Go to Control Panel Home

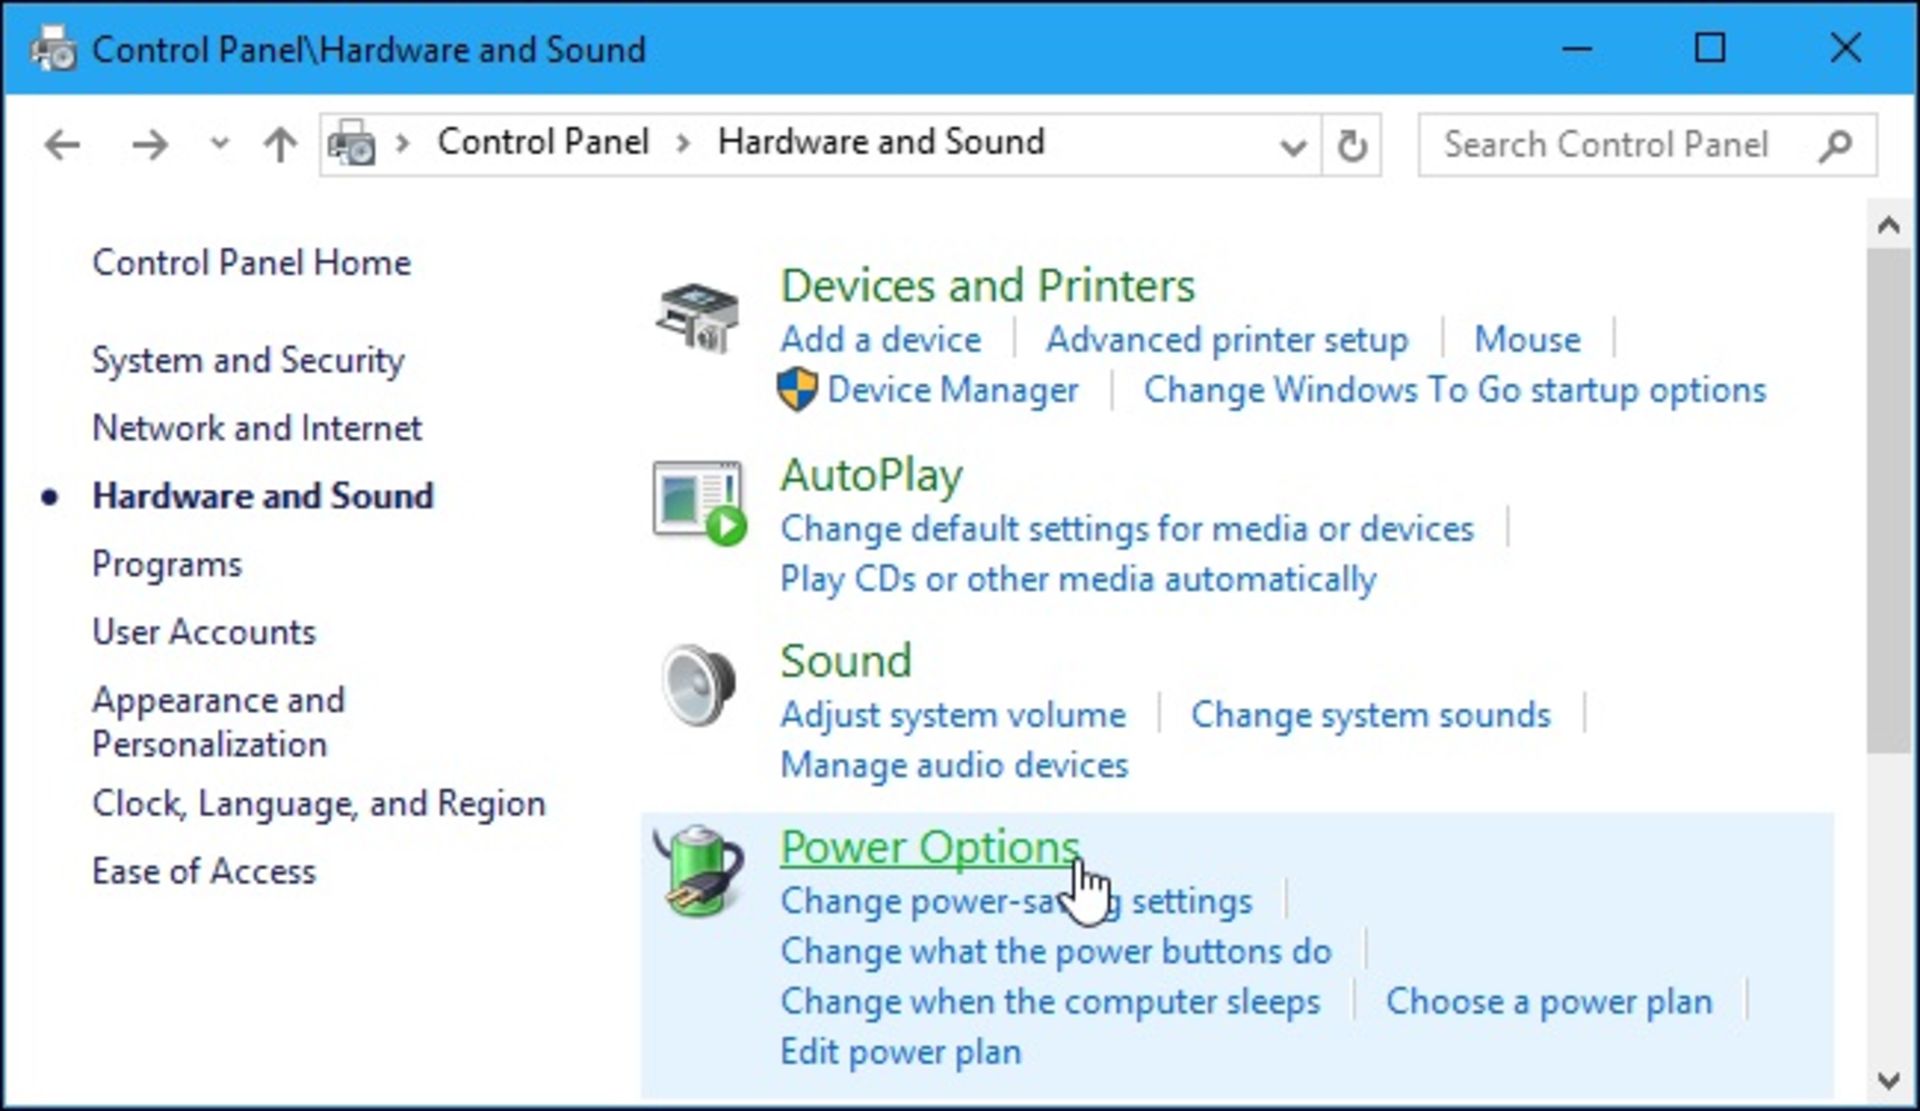(251, 263)
